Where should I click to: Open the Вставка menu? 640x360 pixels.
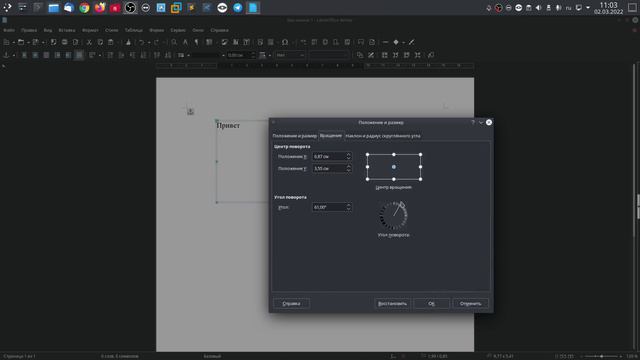pos(67,30)
